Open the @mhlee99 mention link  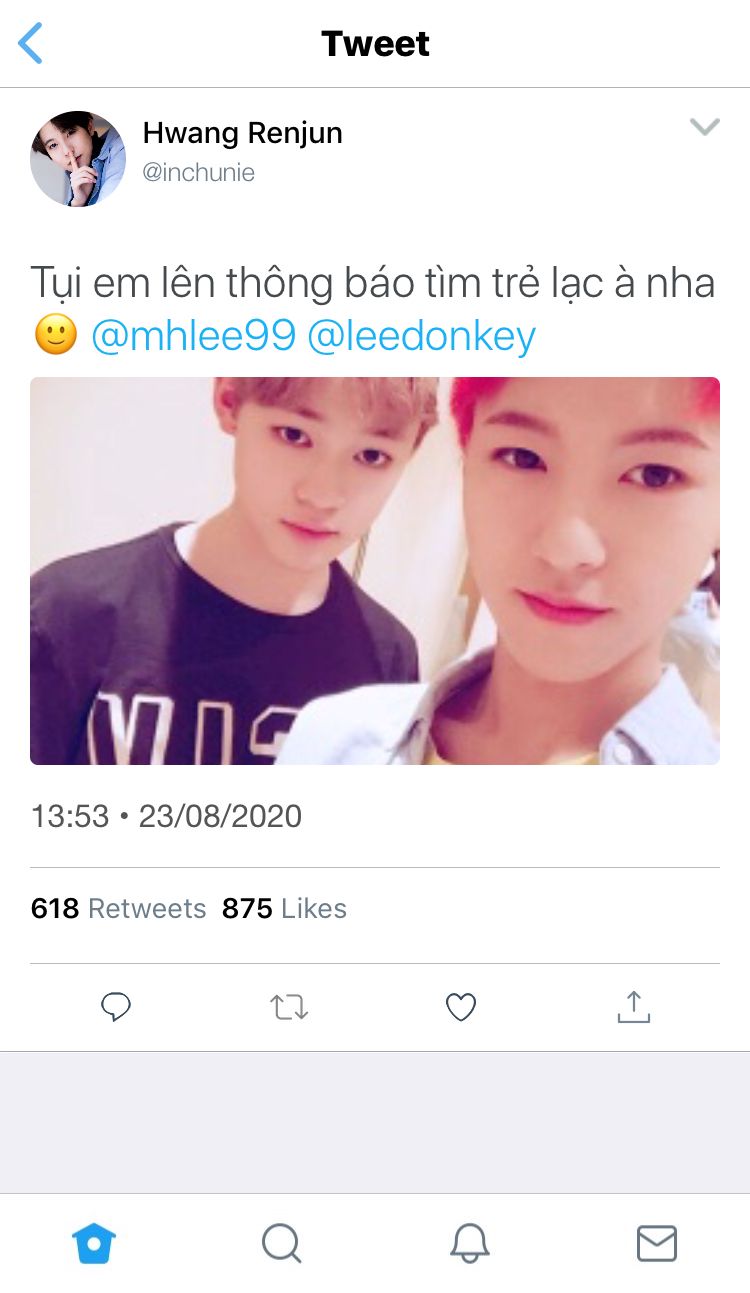tap(193, 337)
